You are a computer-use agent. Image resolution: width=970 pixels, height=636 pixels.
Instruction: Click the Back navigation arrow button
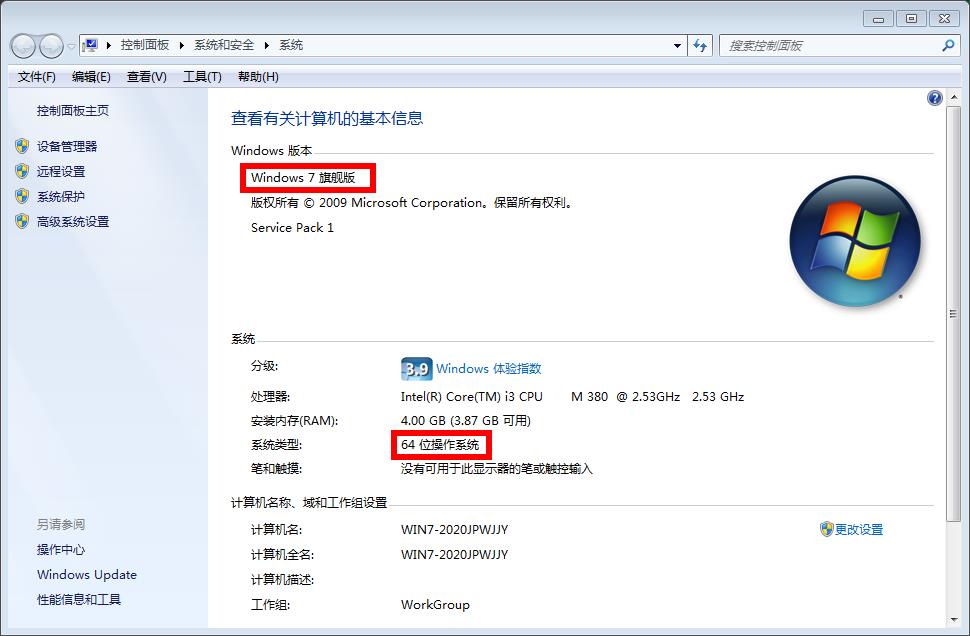[x=23, y=46]
